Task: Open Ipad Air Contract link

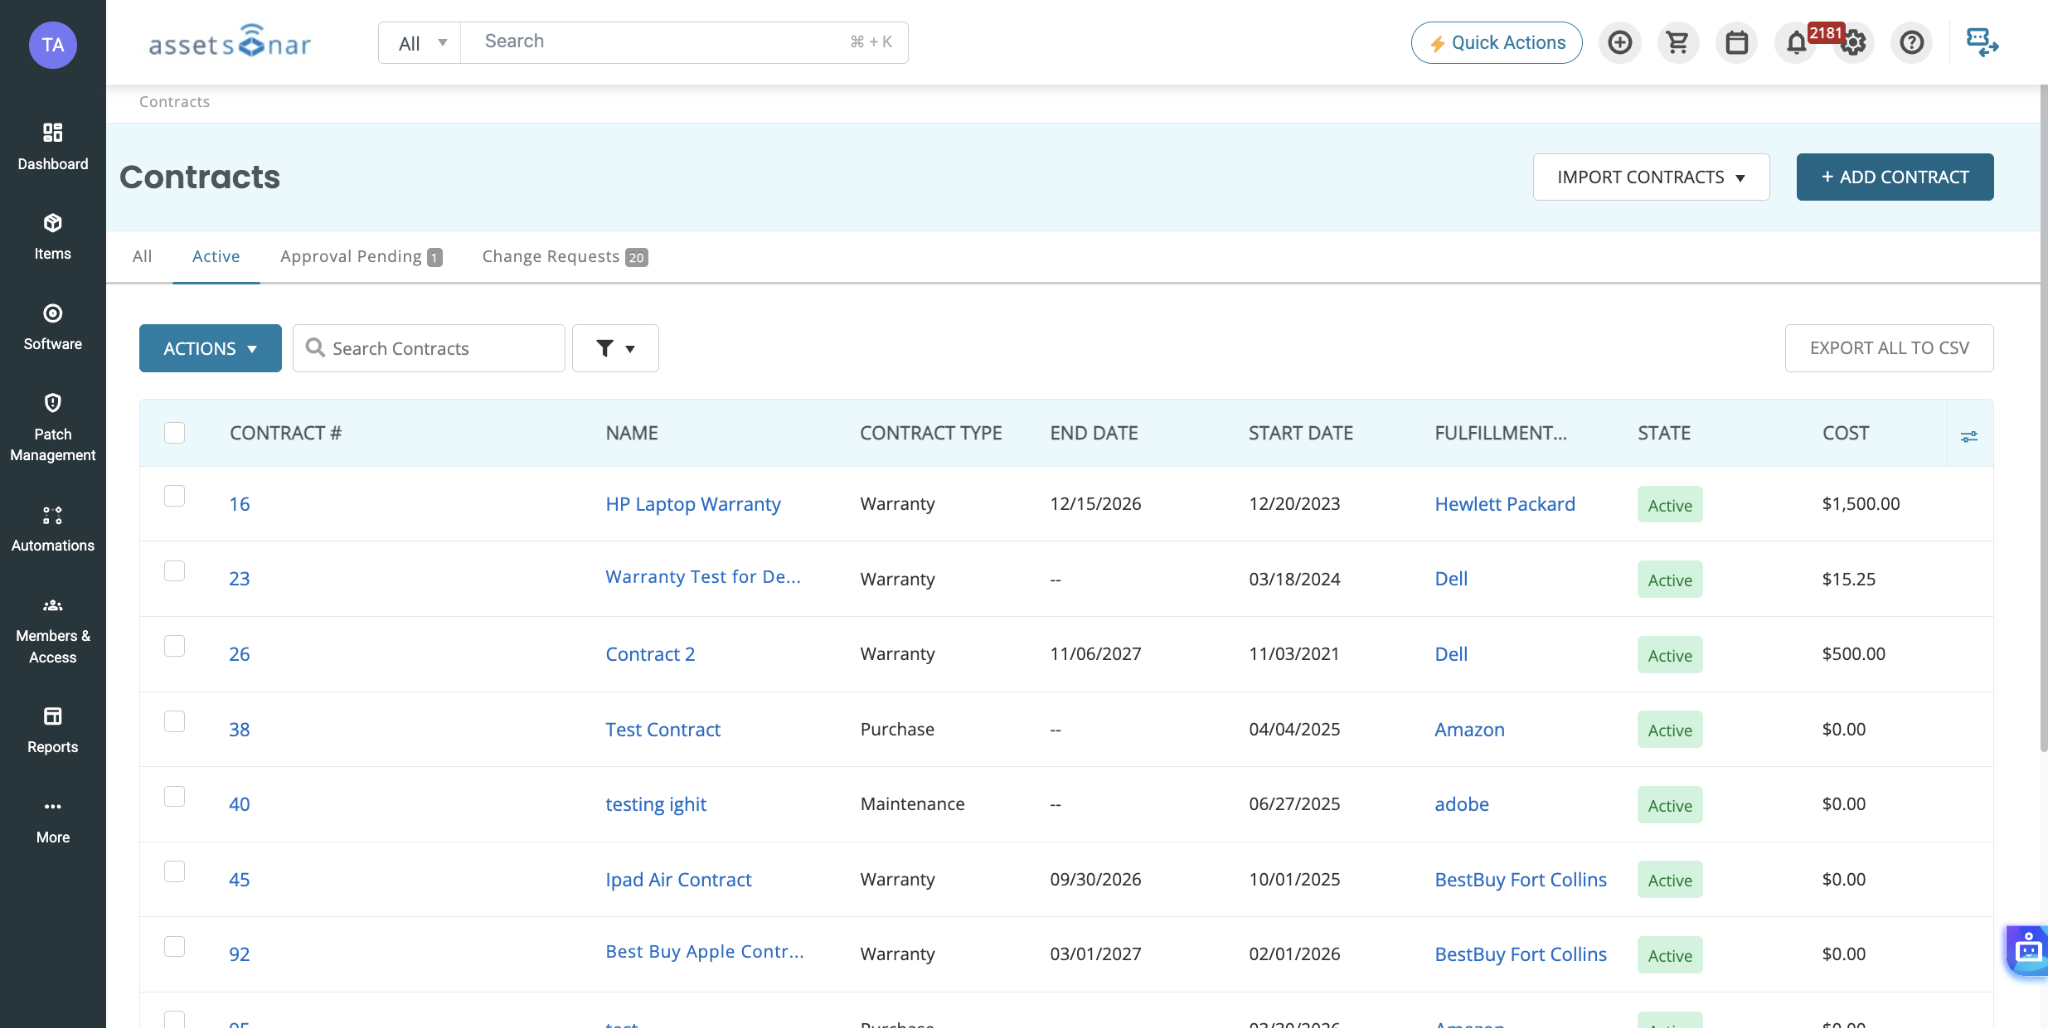Action: (x=678, y=879)
